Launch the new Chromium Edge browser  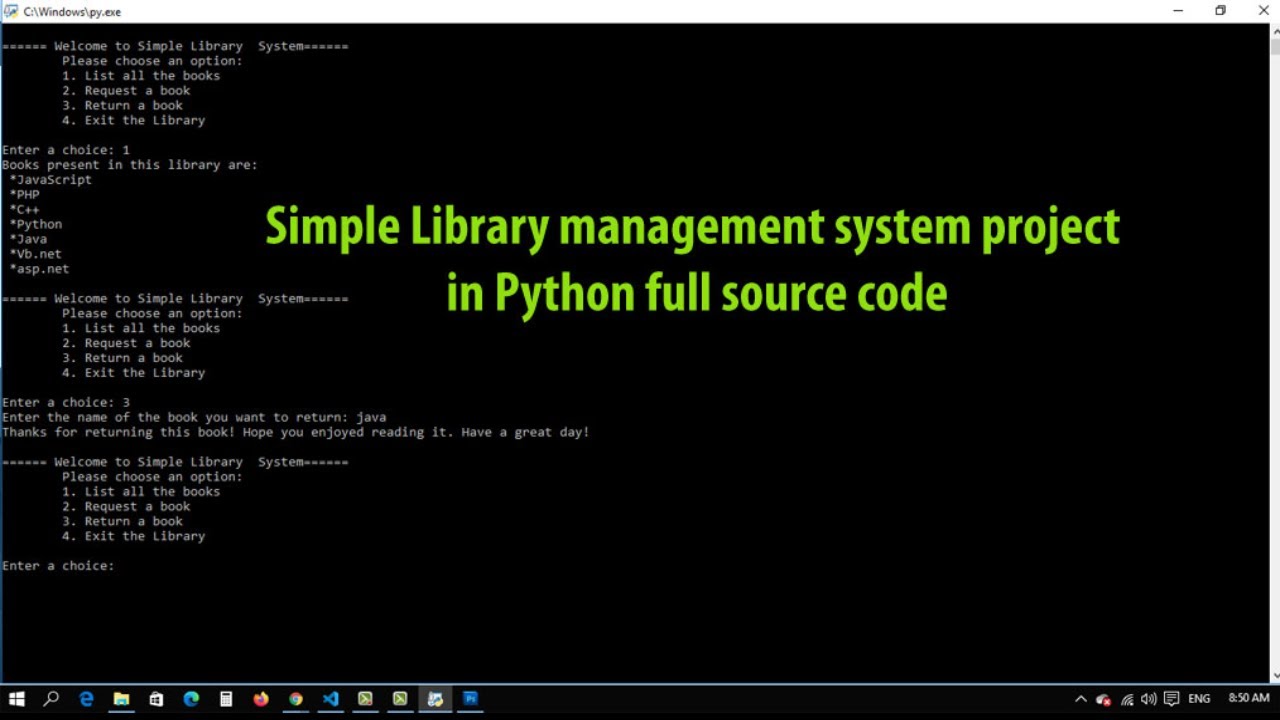click(x=191, y=699)
